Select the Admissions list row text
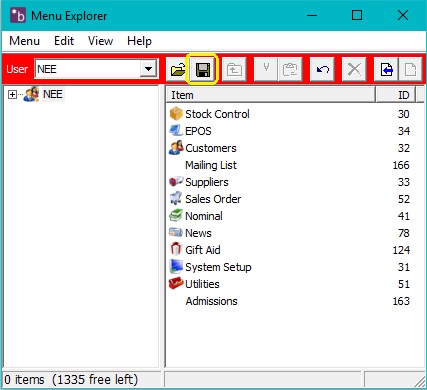Screen dimensions: 427x390 (211, 301)
